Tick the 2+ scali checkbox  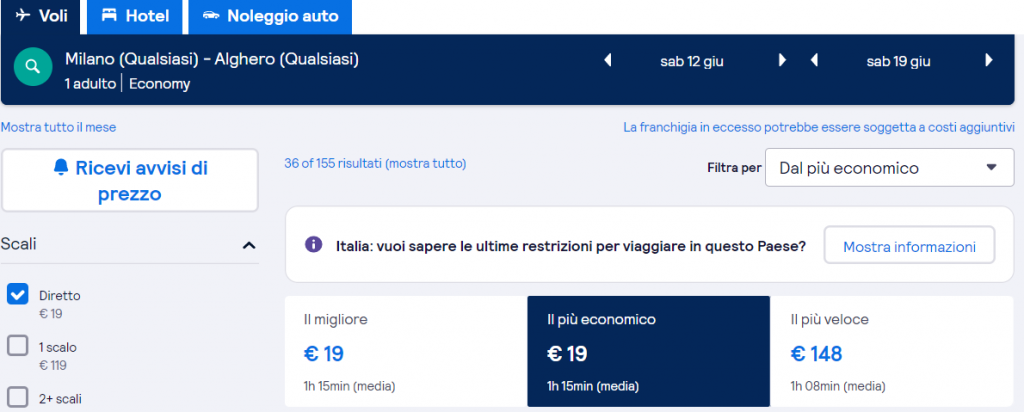18,397
